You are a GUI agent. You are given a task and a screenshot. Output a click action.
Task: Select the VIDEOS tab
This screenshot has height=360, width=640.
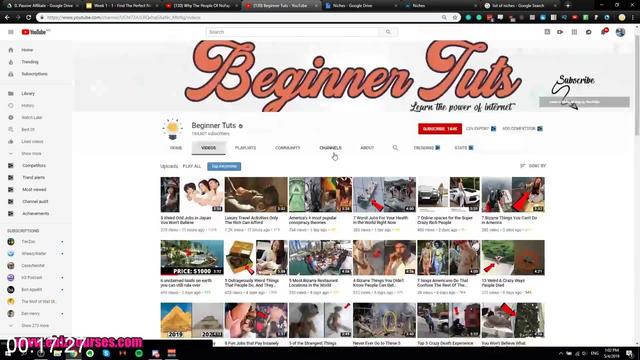point(209,148)
